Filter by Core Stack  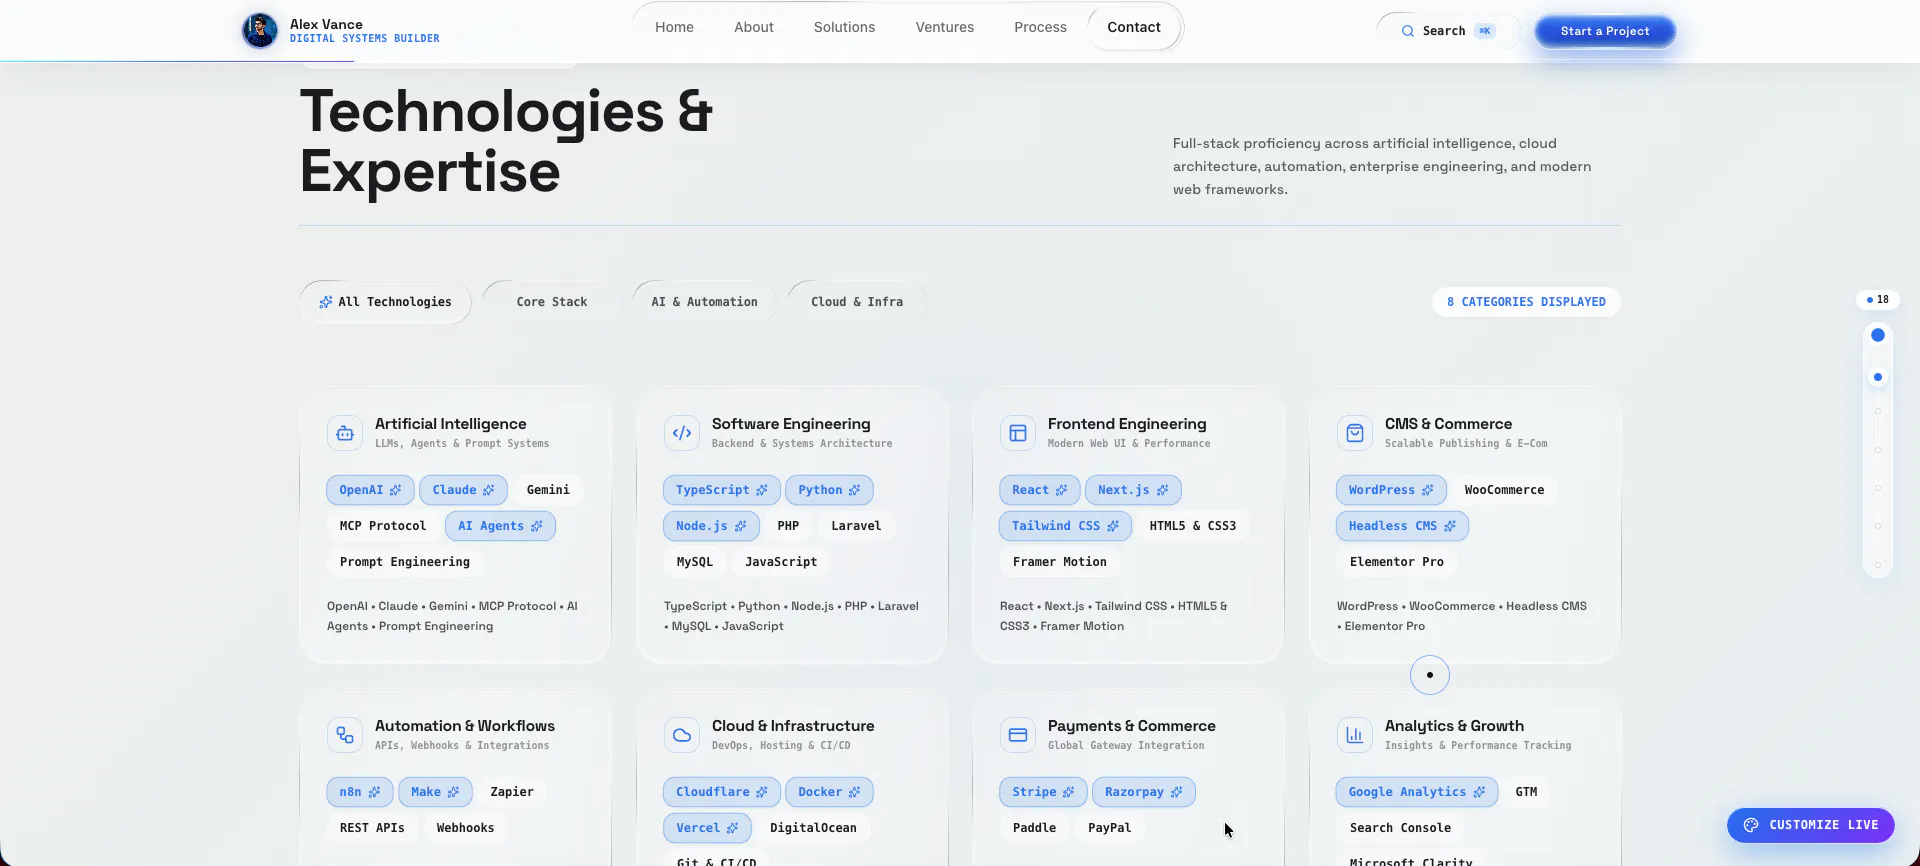click(552, 302)
